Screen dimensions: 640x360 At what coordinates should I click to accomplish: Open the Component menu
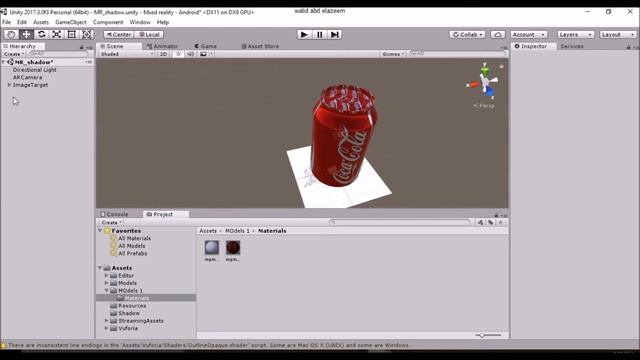pyautogui.click(x=108, y=22)
